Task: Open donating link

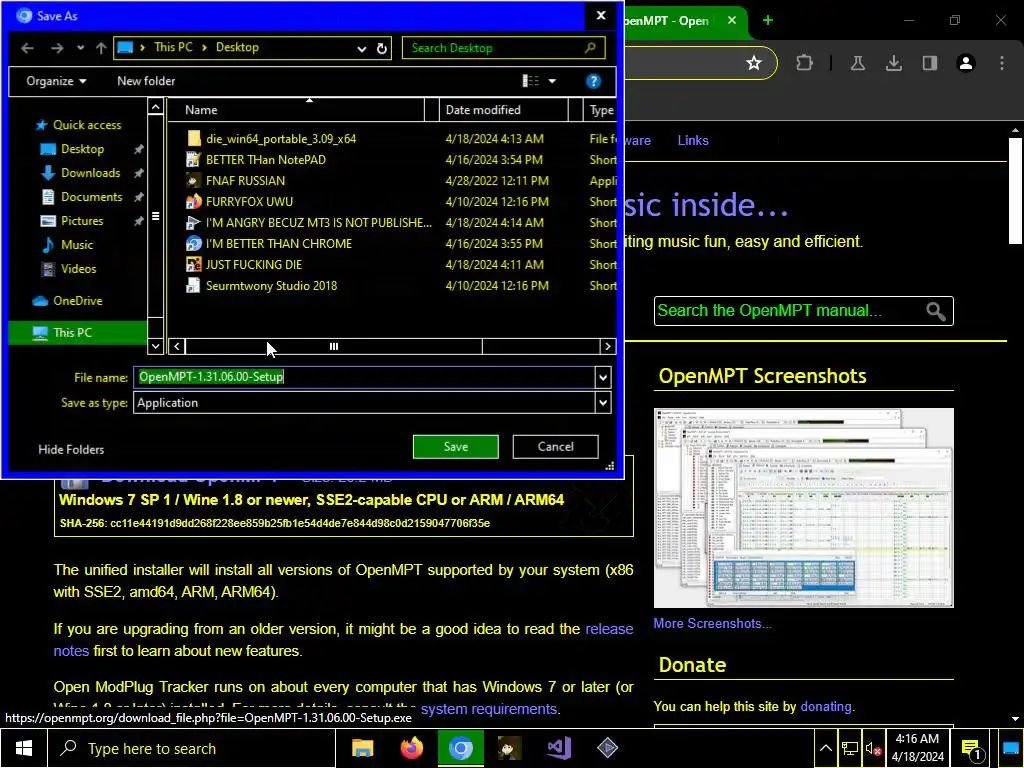Action: coord(825,707)
